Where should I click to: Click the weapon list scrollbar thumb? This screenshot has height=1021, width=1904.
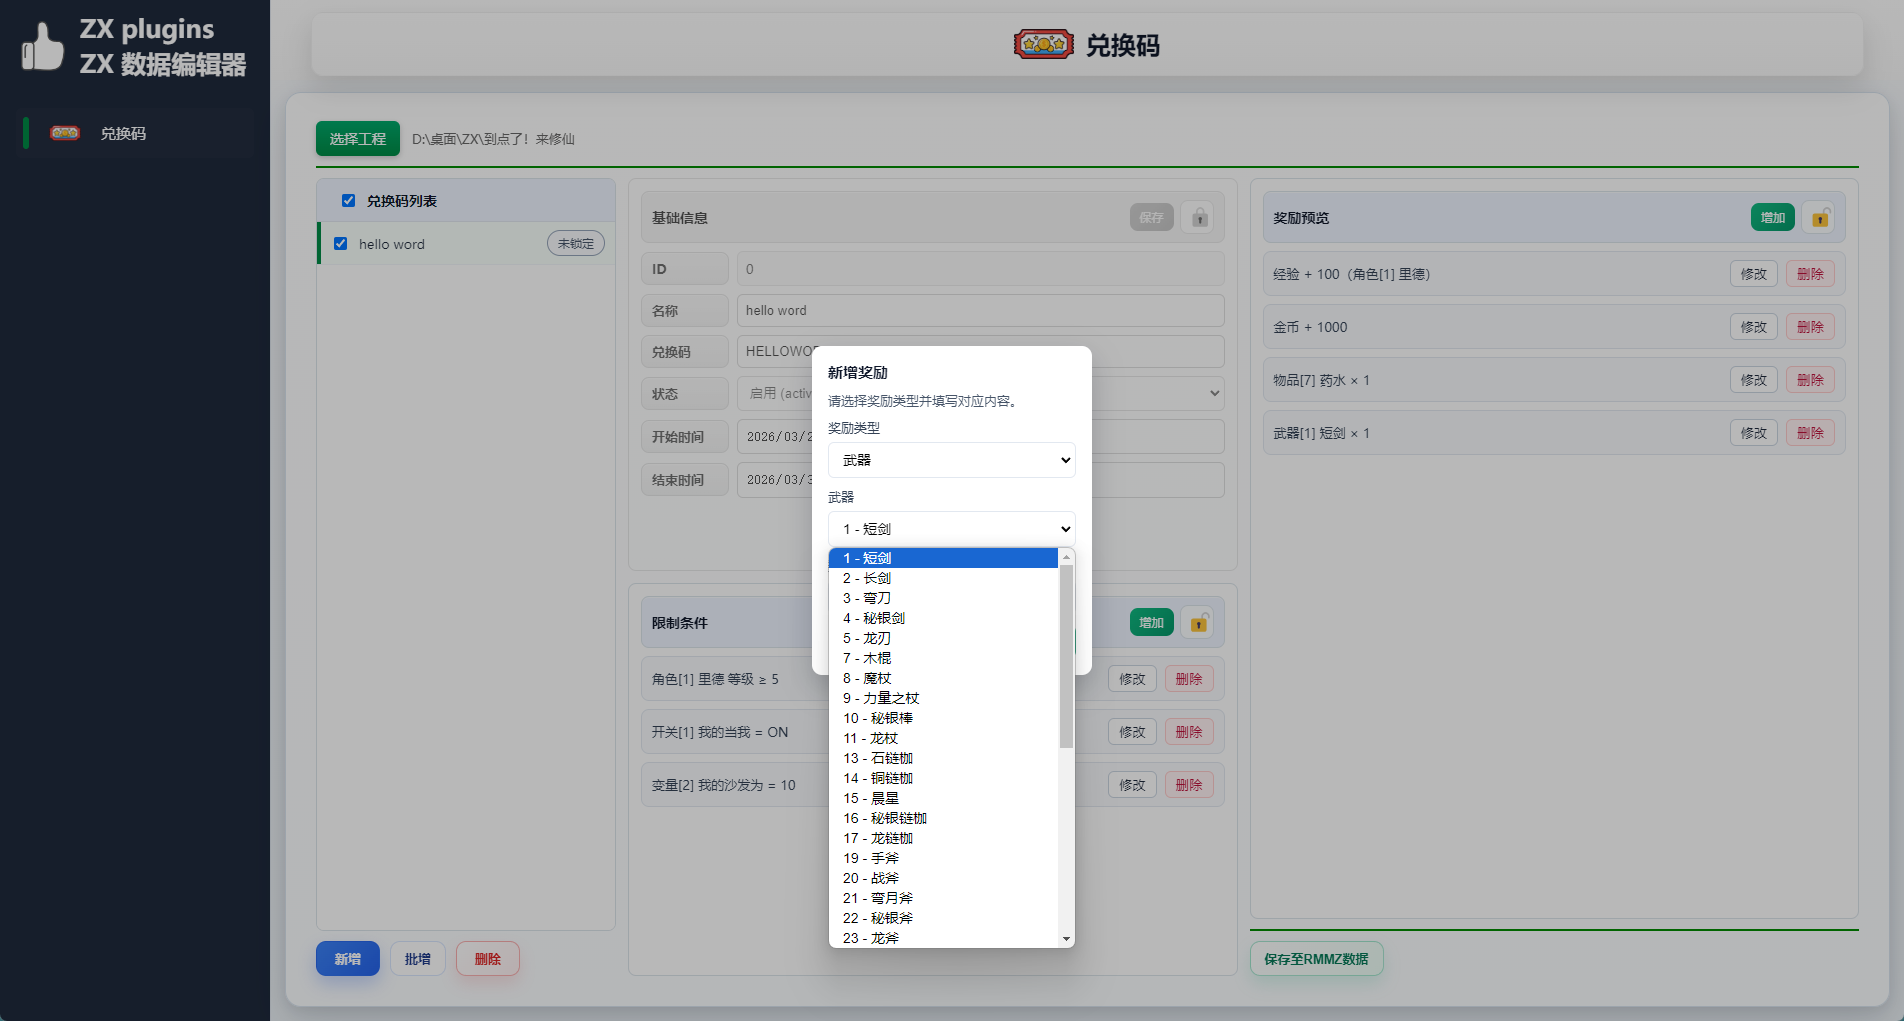point(1066,656)
